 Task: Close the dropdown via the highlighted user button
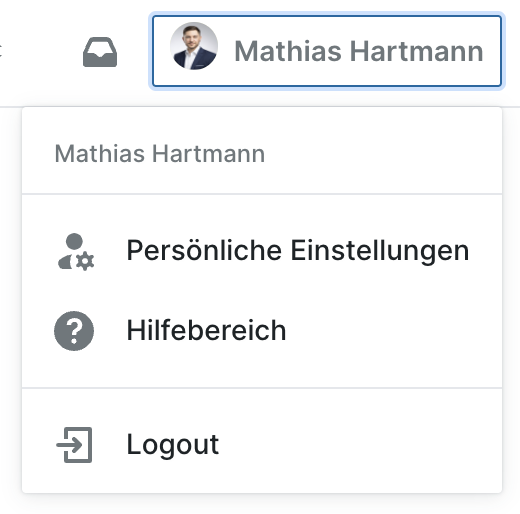327,51
